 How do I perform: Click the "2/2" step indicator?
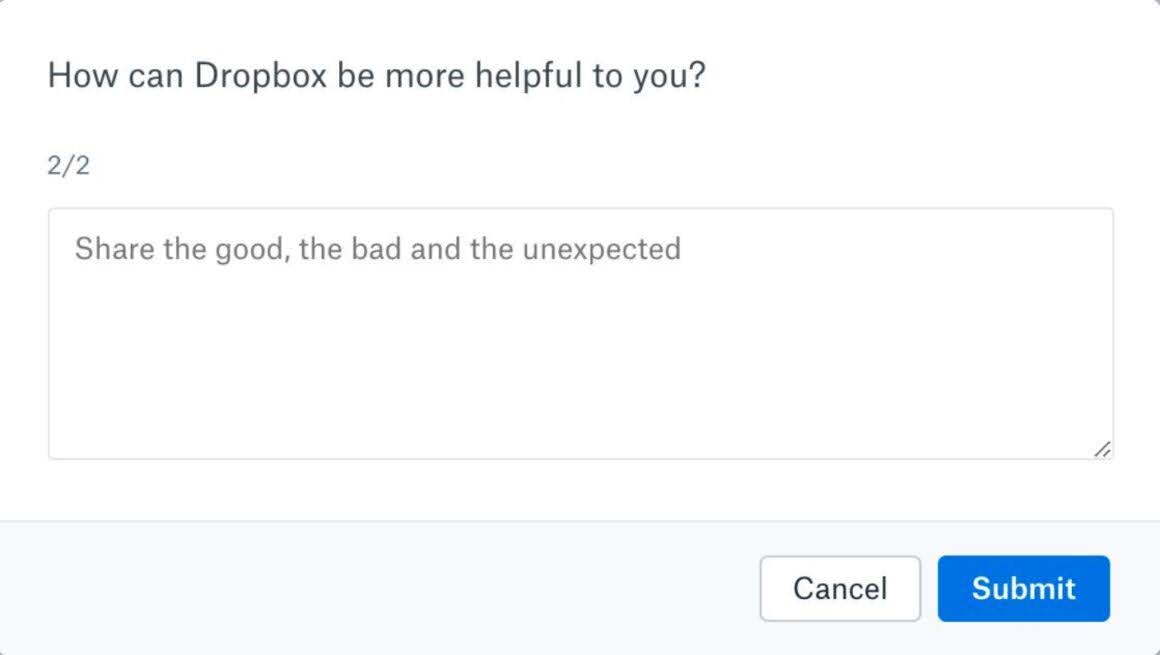[x=68, y=165]
